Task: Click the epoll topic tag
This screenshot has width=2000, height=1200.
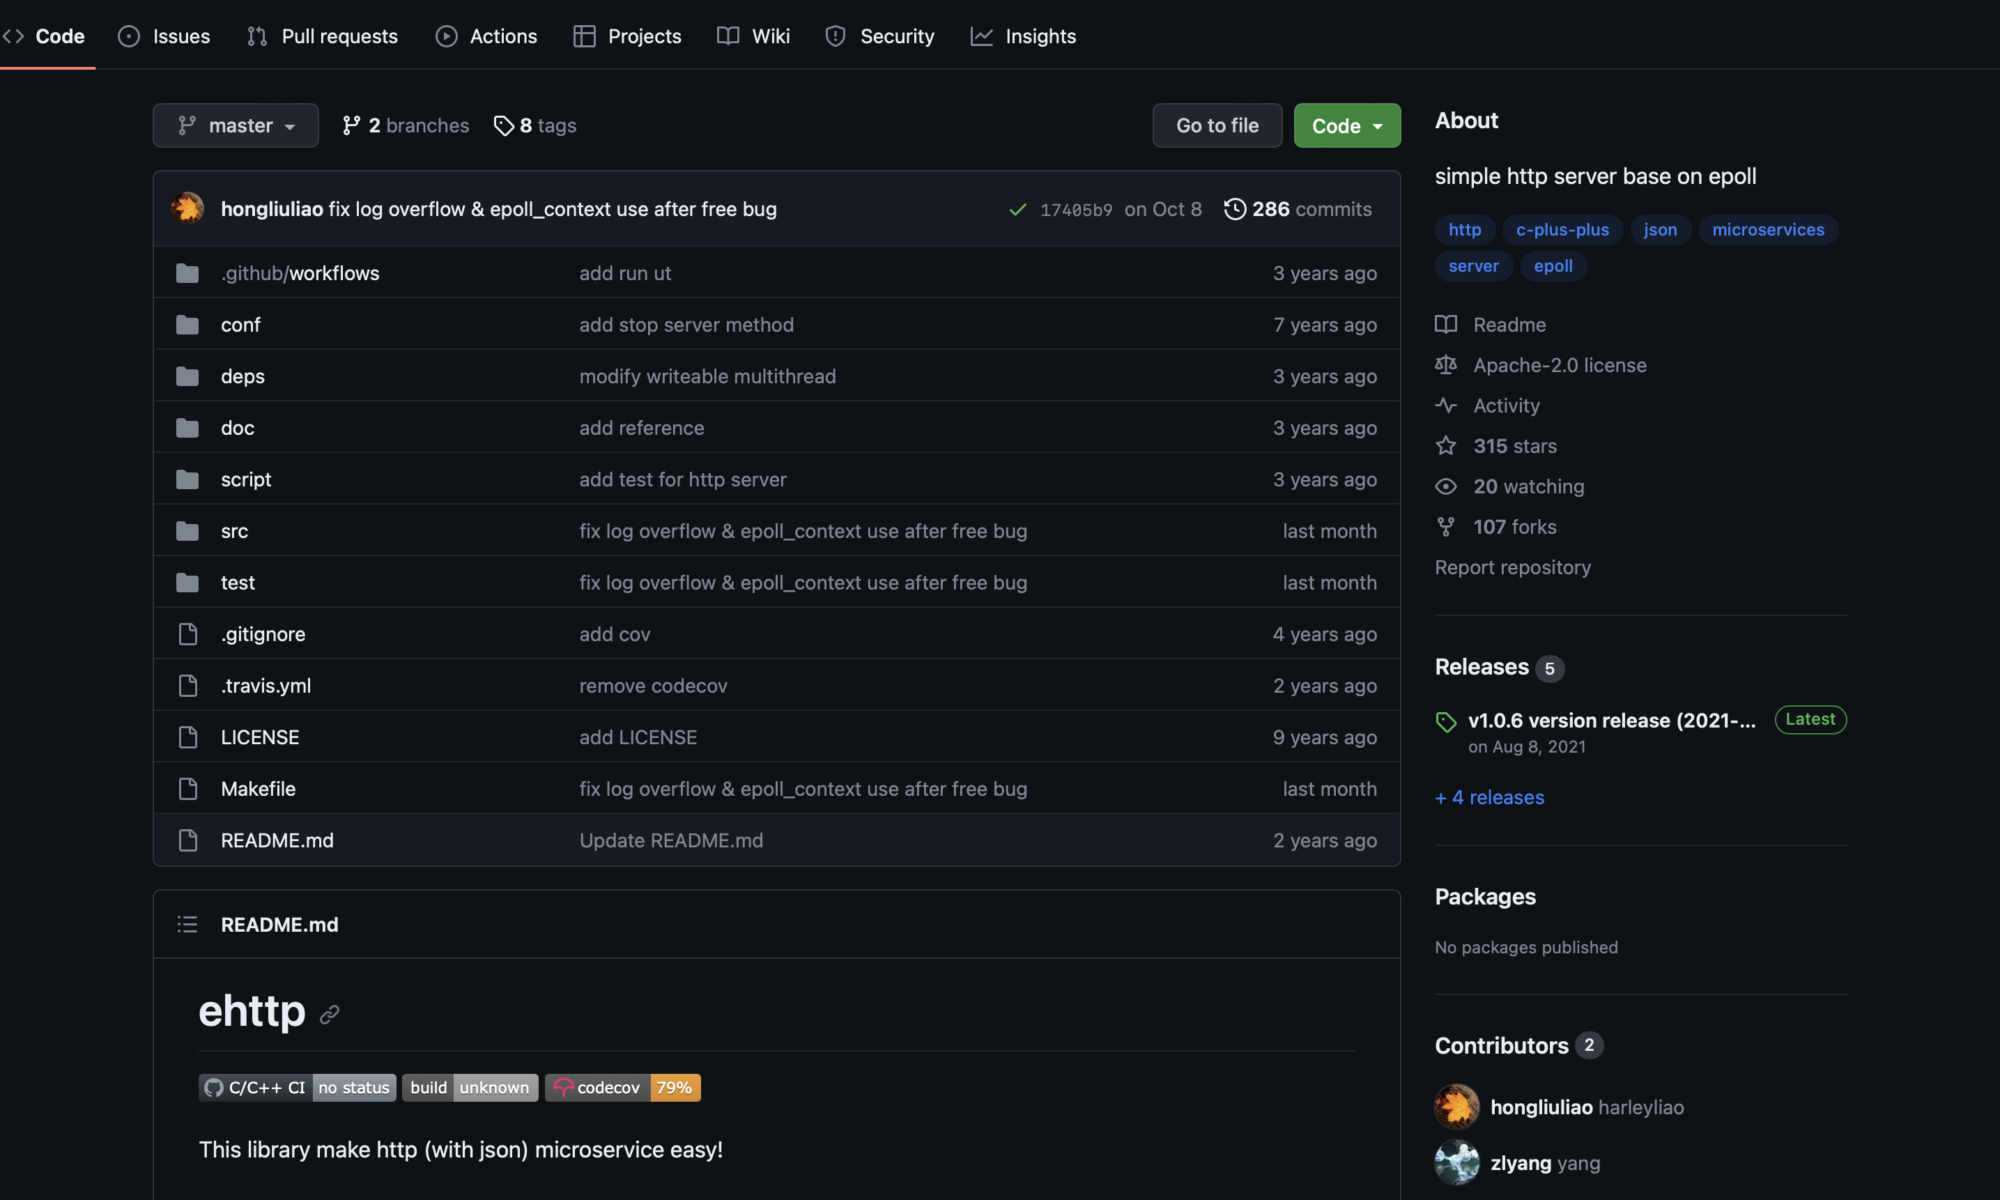Action: (1553, 266)
